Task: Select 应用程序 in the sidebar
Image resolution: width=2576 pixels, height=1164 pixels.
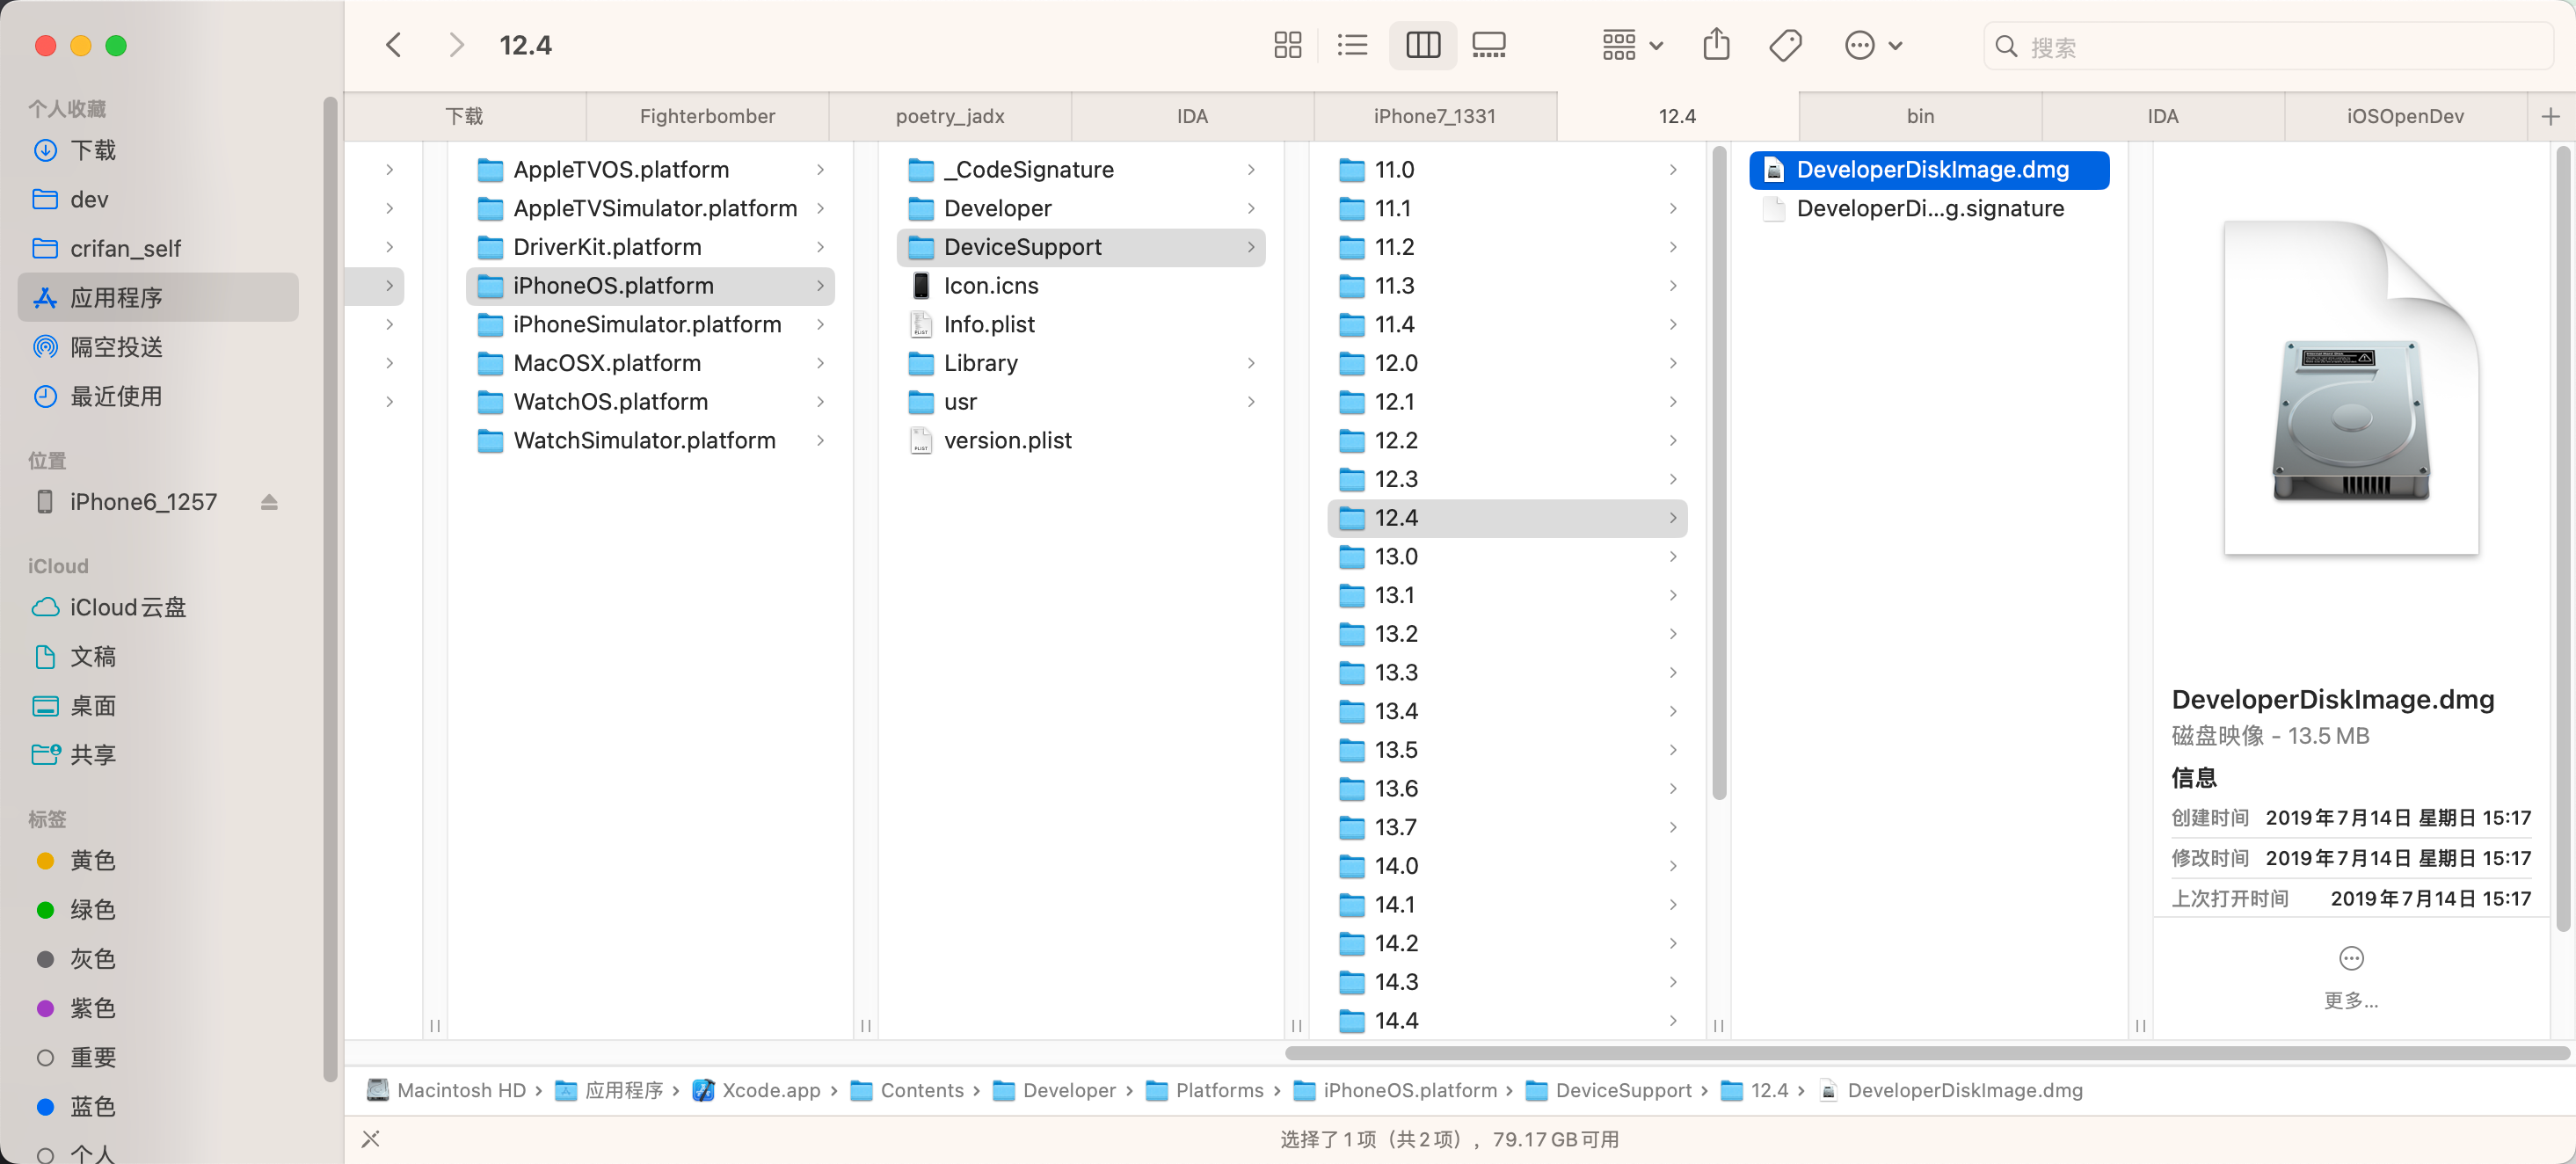Action: [x=158, y=298]
